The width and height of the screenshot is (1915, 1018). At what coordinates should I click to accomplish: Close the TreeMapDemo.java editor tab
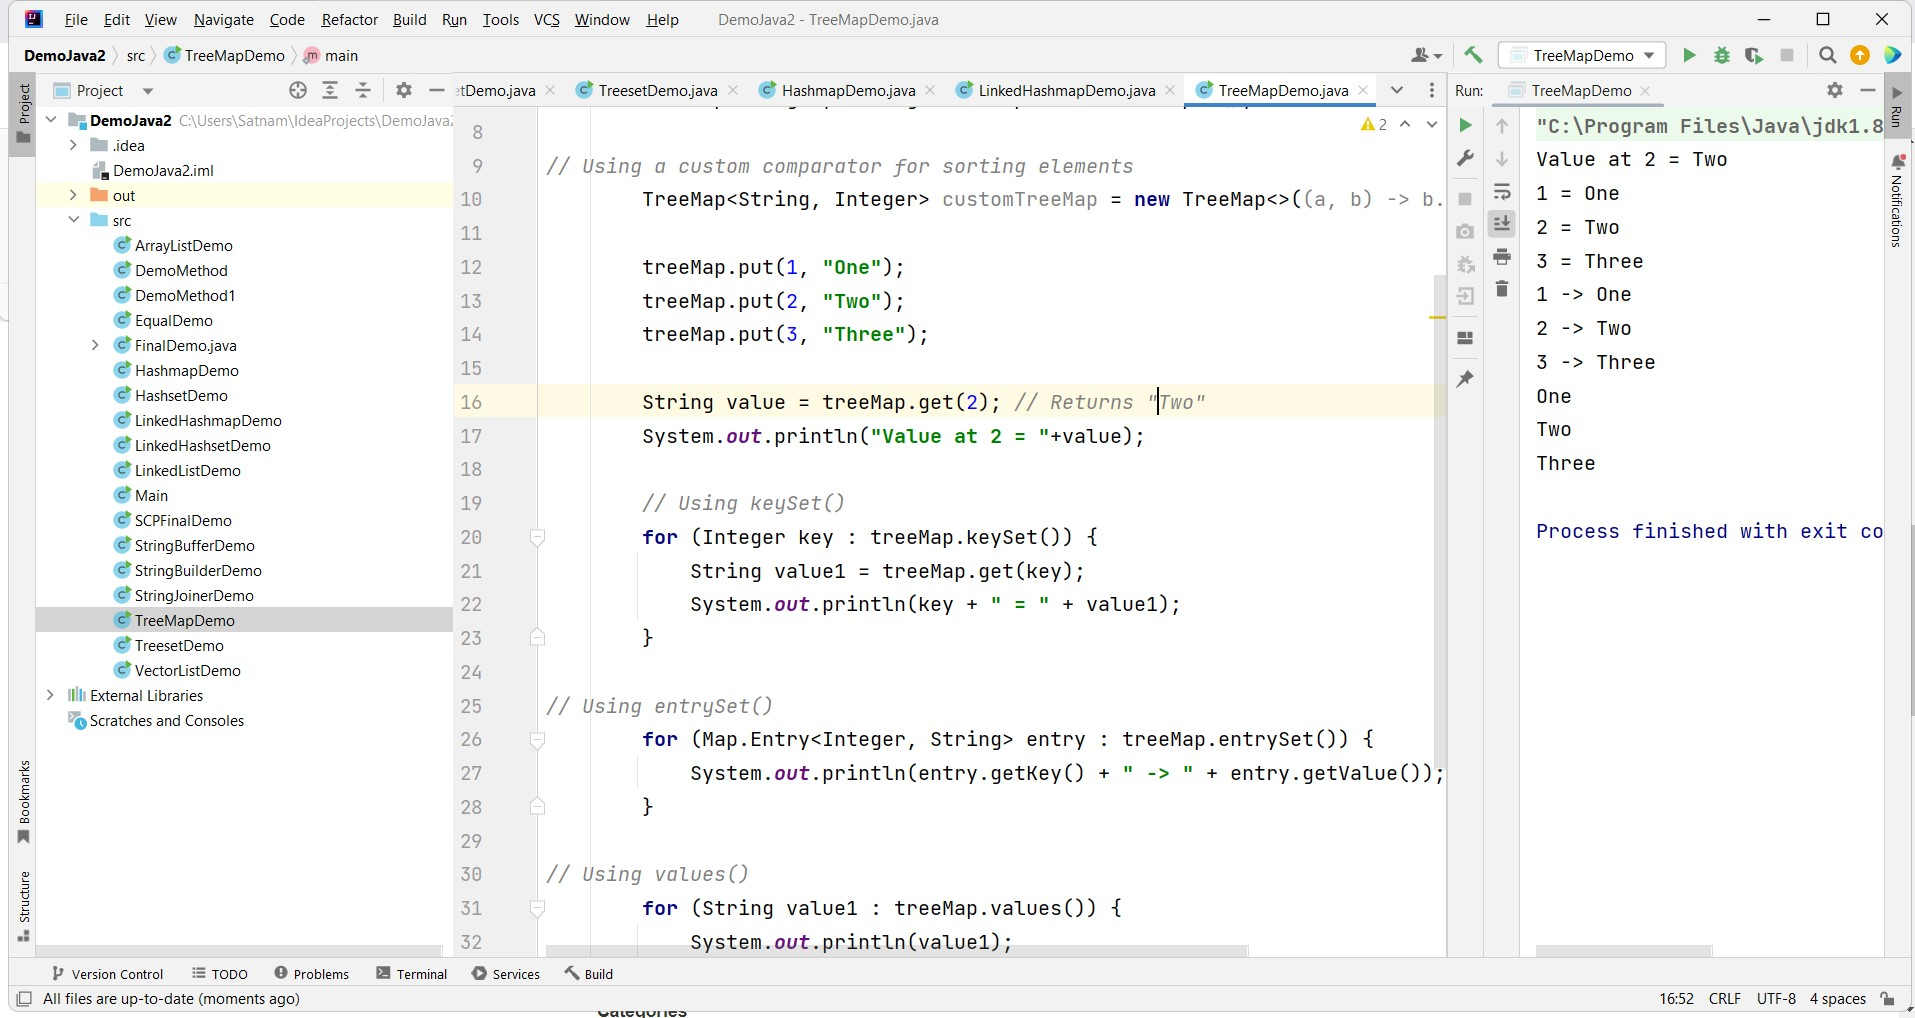click(x=1363, y=91)
